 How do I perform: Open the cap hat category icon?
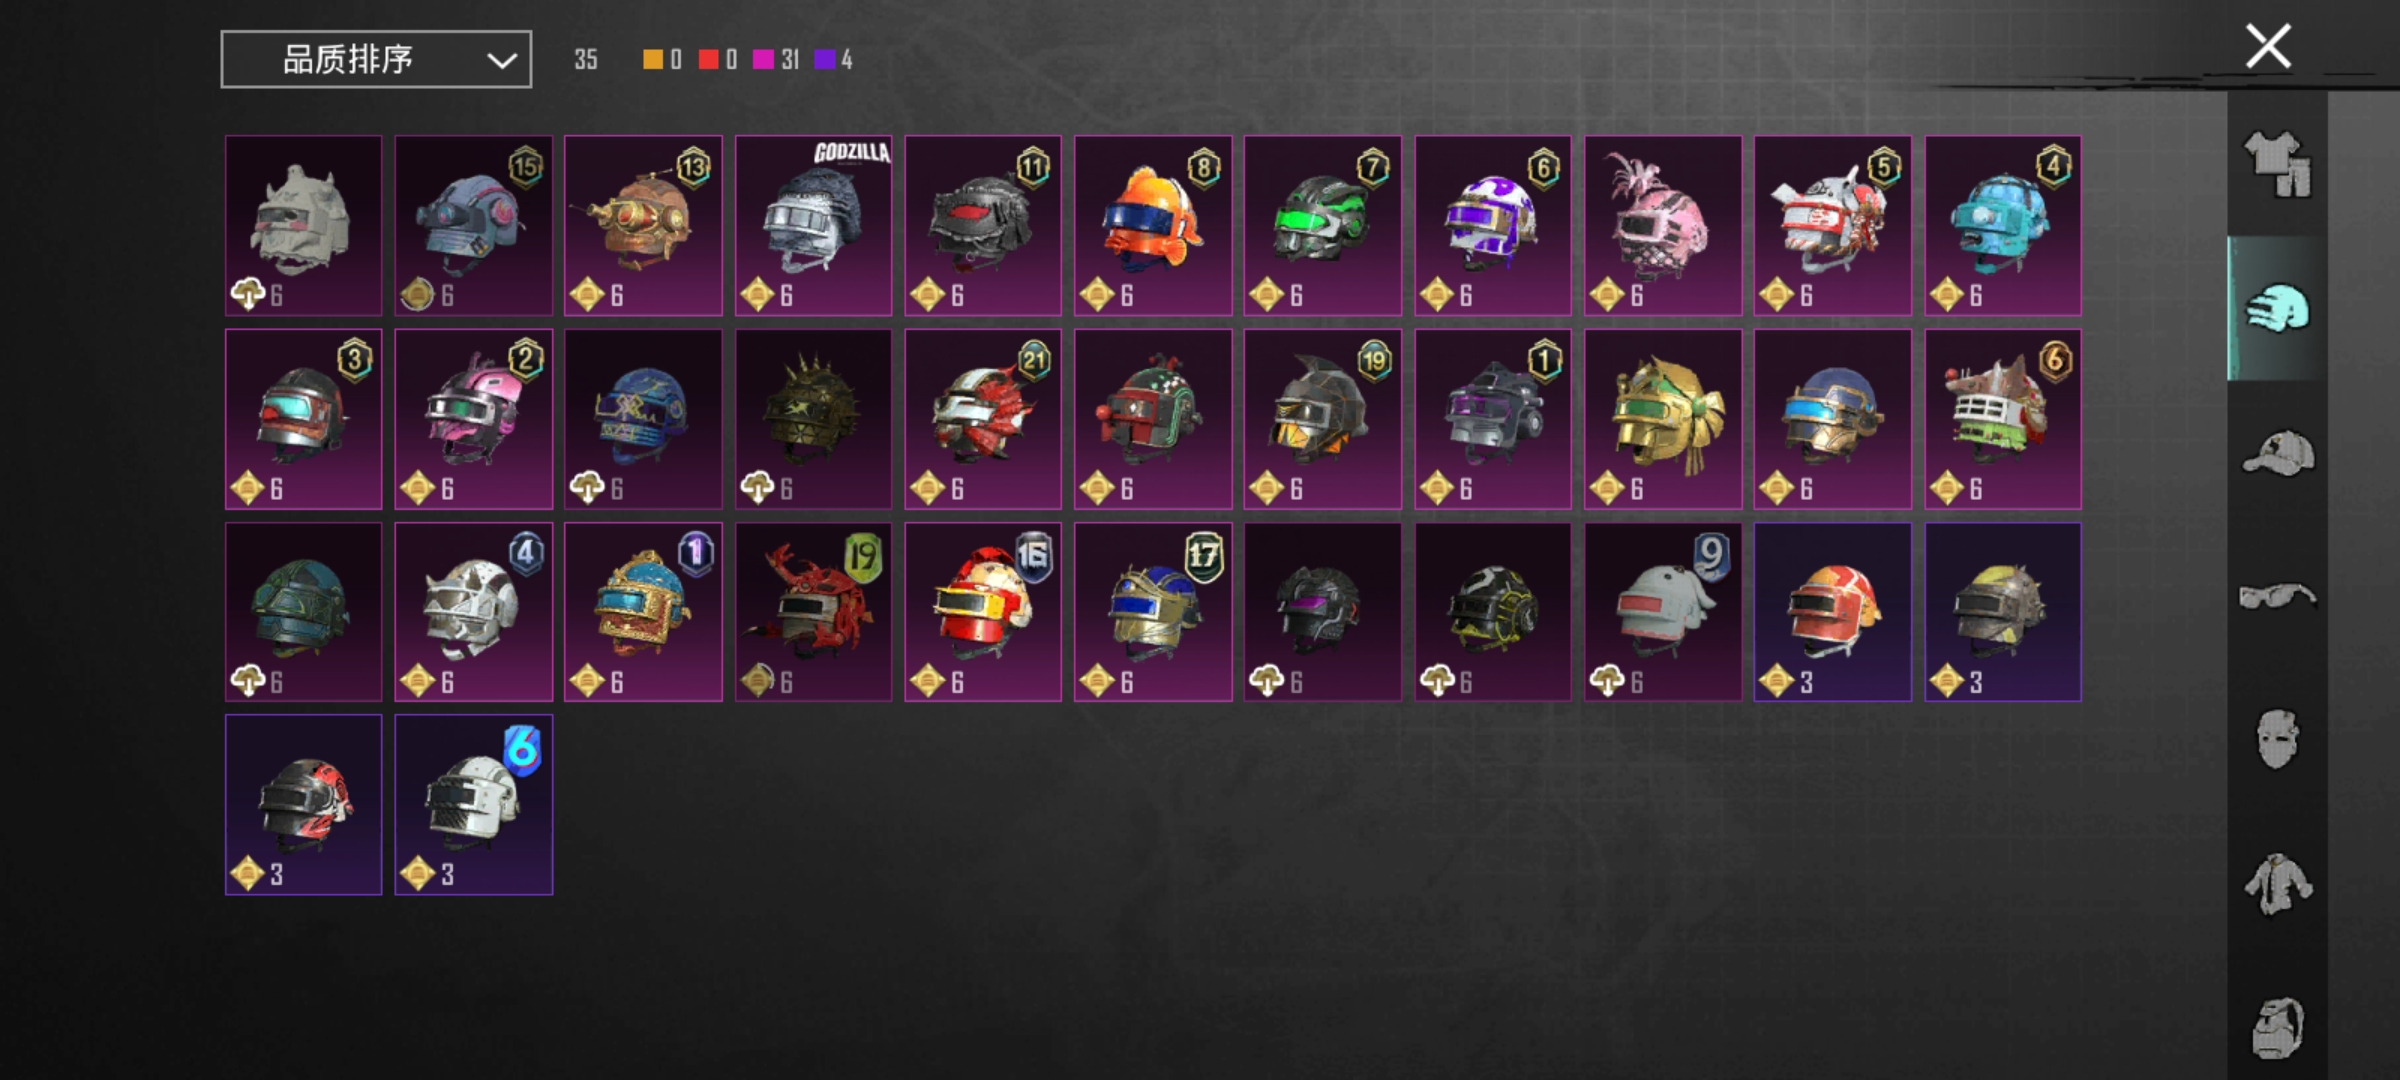pos(2278,453)
